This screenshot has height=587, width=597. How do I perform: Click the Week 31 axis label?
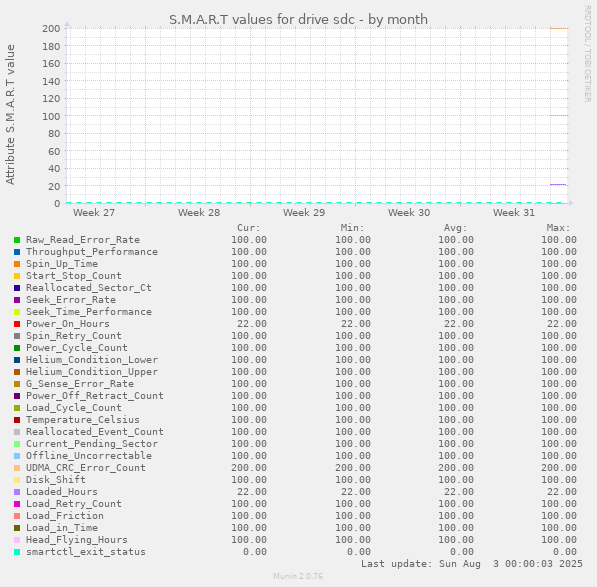click(x=514, y=213)
